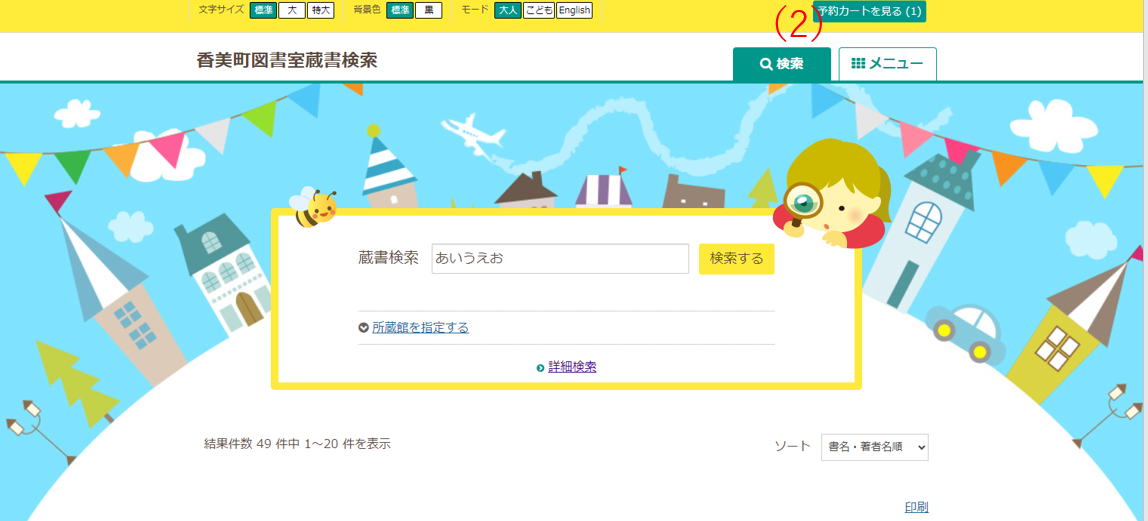Screen dimensions: 1148x521
Task: Choose 黒 background color
Action: click(x=428, y=11)
